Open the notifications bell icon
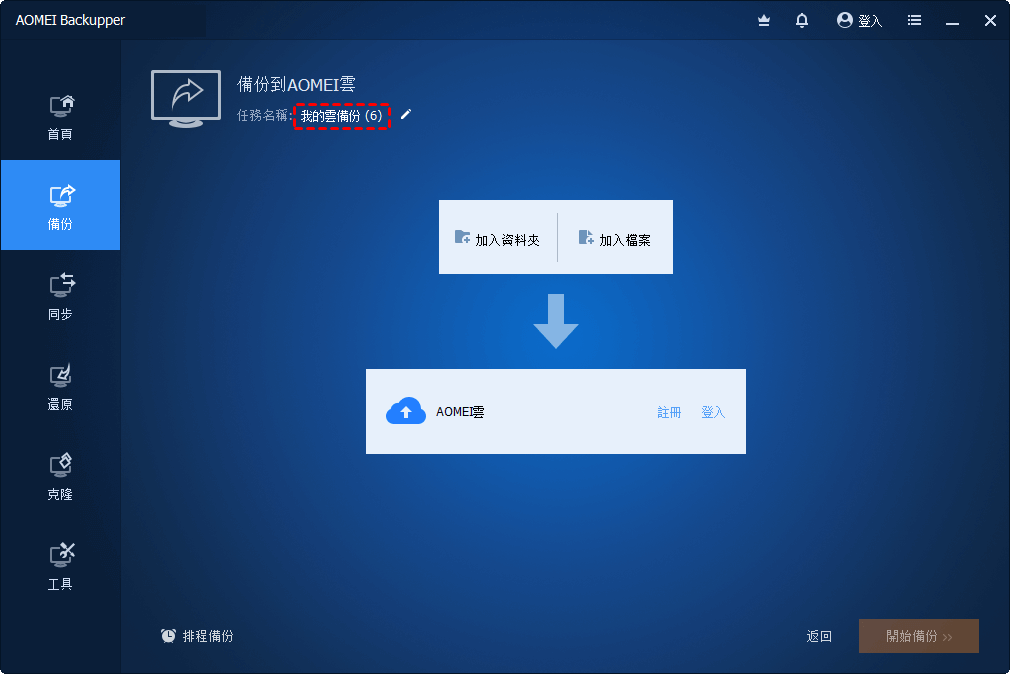This screenshot has width=1010, height=674. coord(802,21)
